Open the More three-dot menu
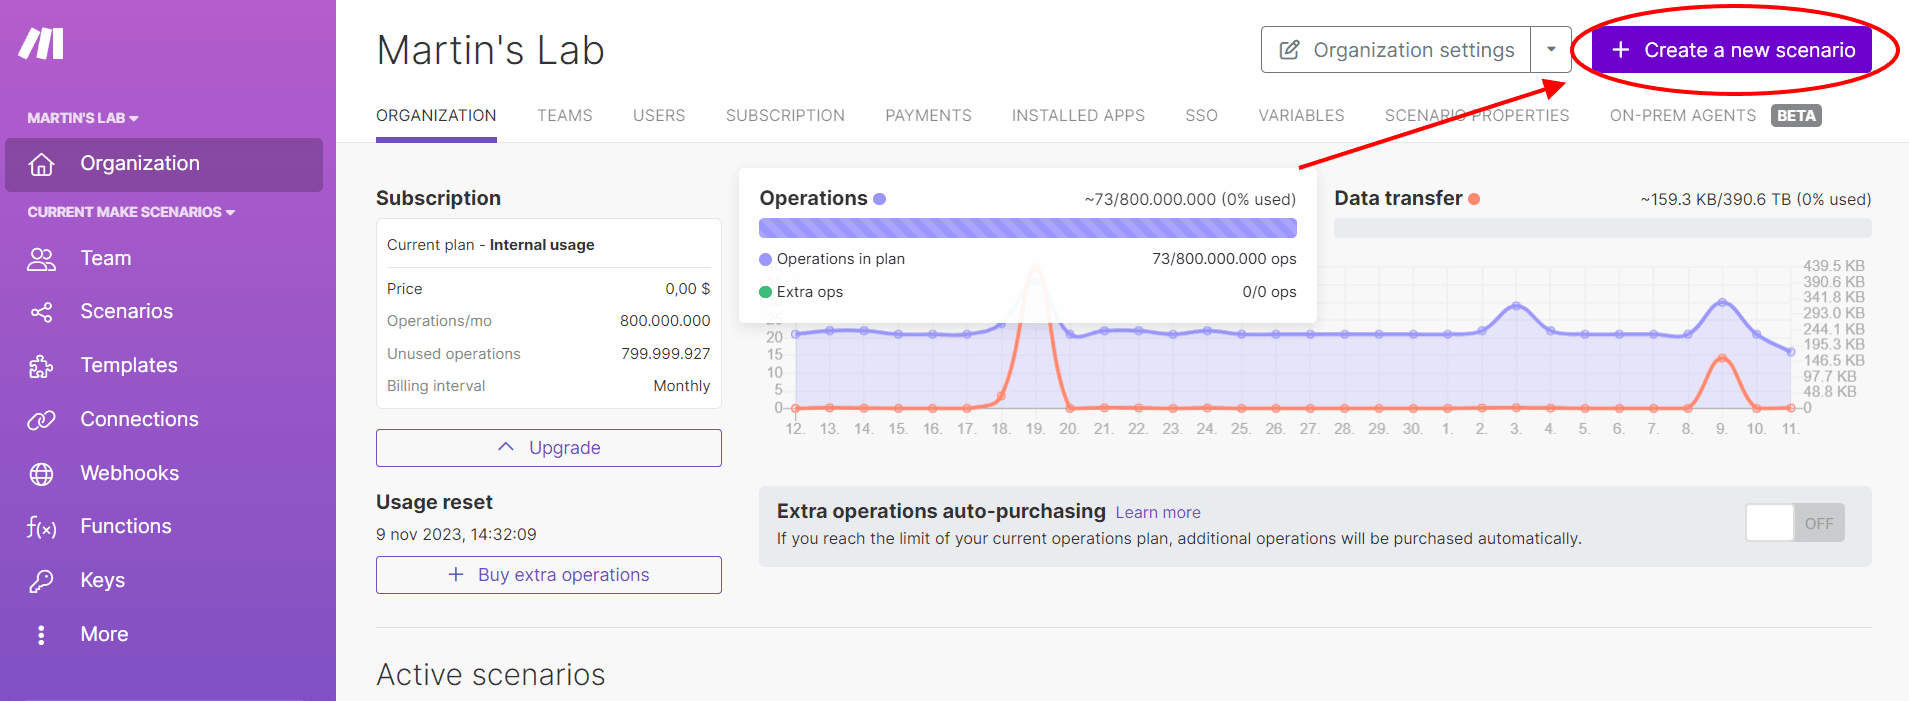 tap(41, 635)
